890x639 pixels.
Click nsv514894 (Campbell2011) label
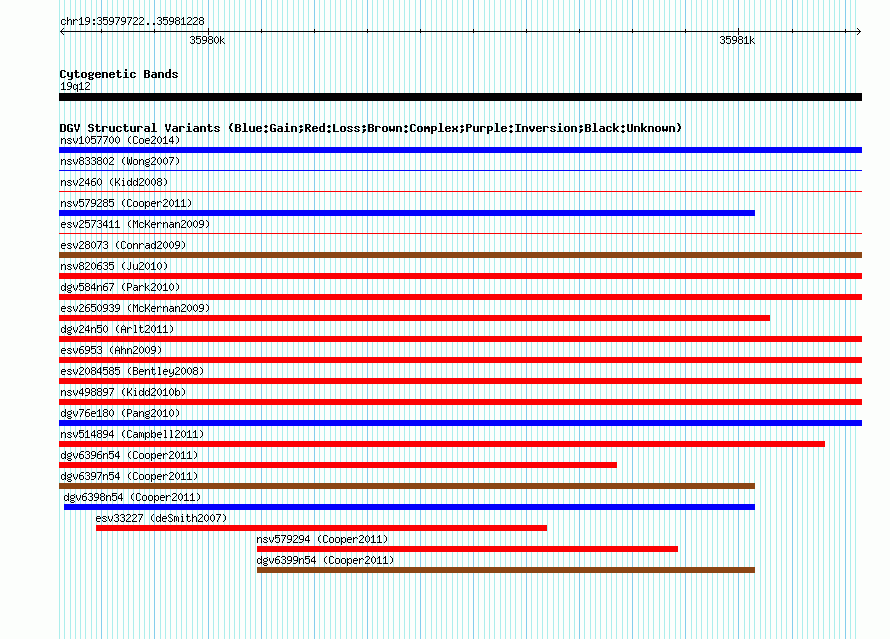132,434
